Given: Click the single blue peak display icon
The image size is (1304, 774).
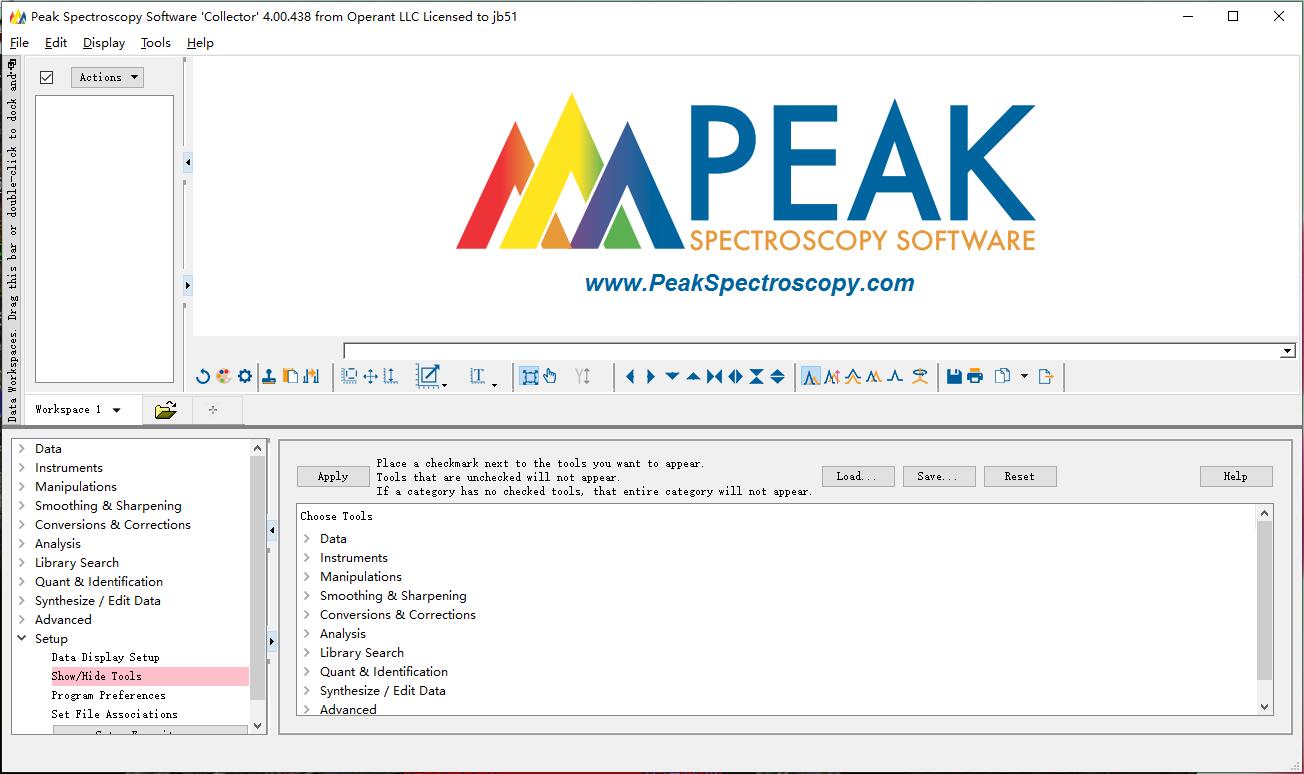Looking at the screenshot, I should 895,376.
